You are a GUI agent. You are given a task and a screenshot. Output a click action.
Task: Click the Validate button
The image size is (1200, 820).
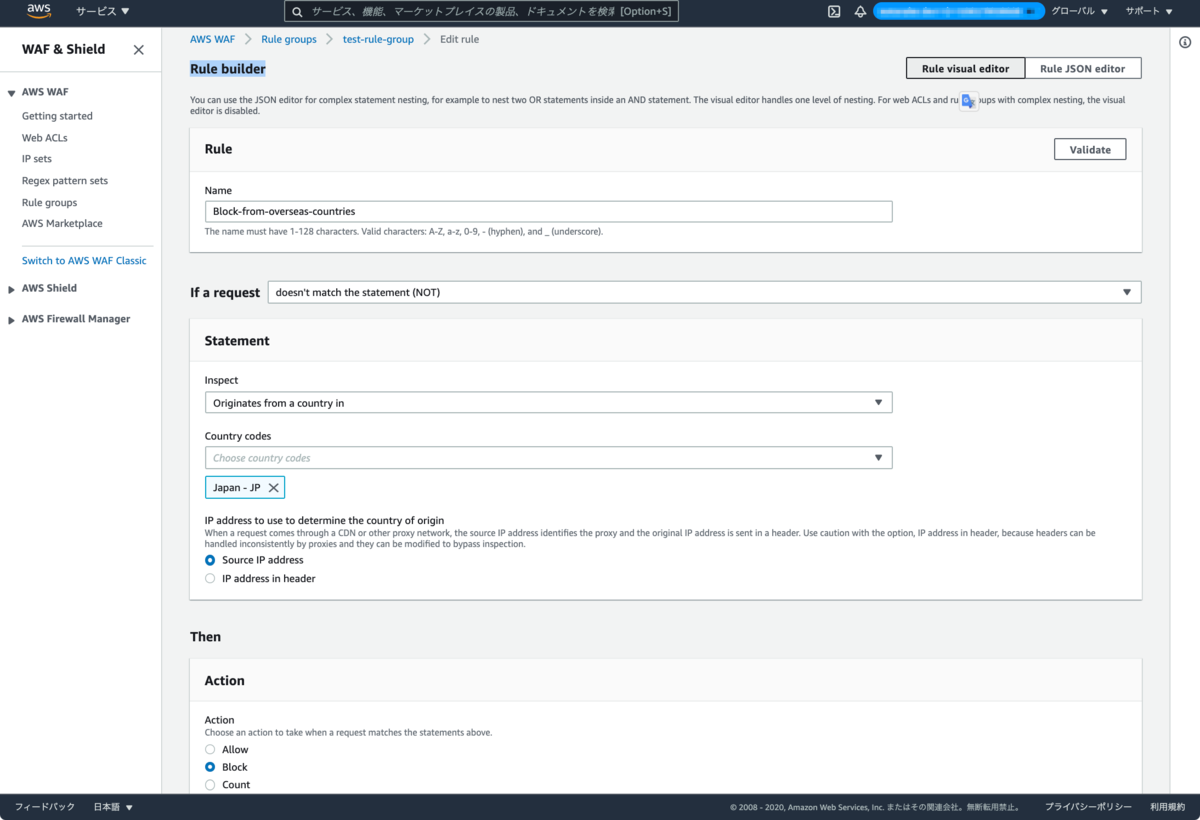pos(1090,149)
